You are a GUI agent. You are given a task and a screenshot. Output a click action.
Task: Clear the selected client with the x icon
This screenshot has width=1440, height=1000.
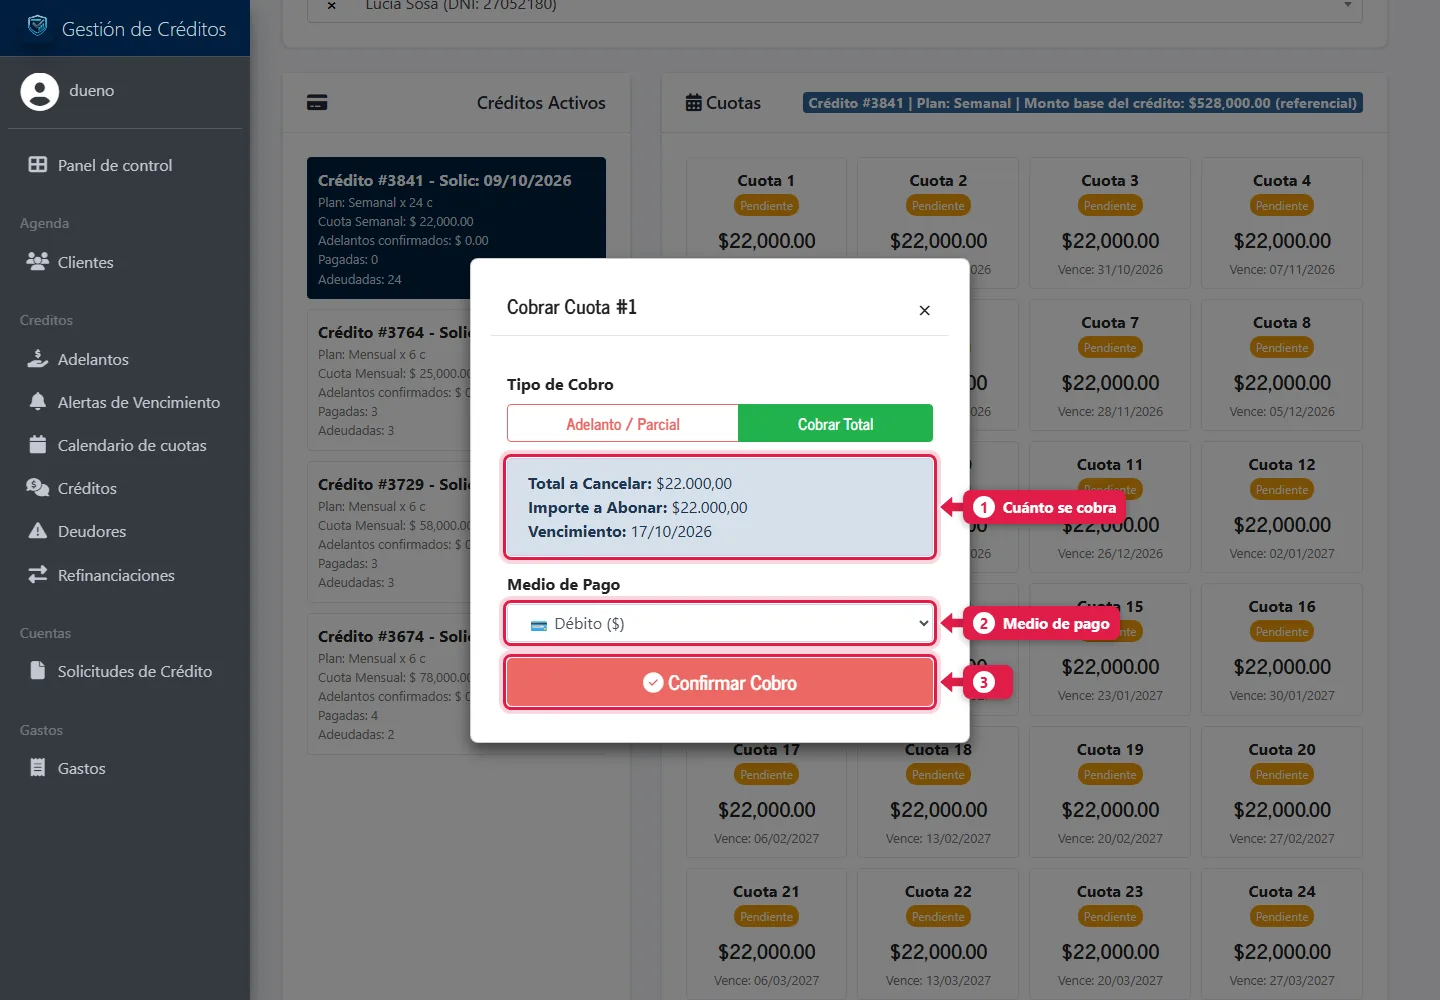(332, 6)
